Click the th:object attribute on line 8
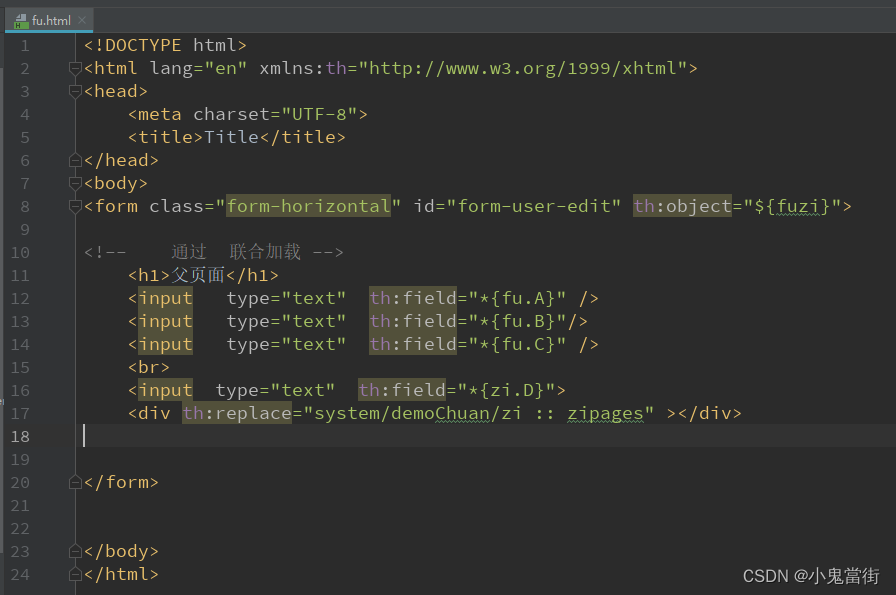This screenshot has height=595, width=896. pos(682,206)
